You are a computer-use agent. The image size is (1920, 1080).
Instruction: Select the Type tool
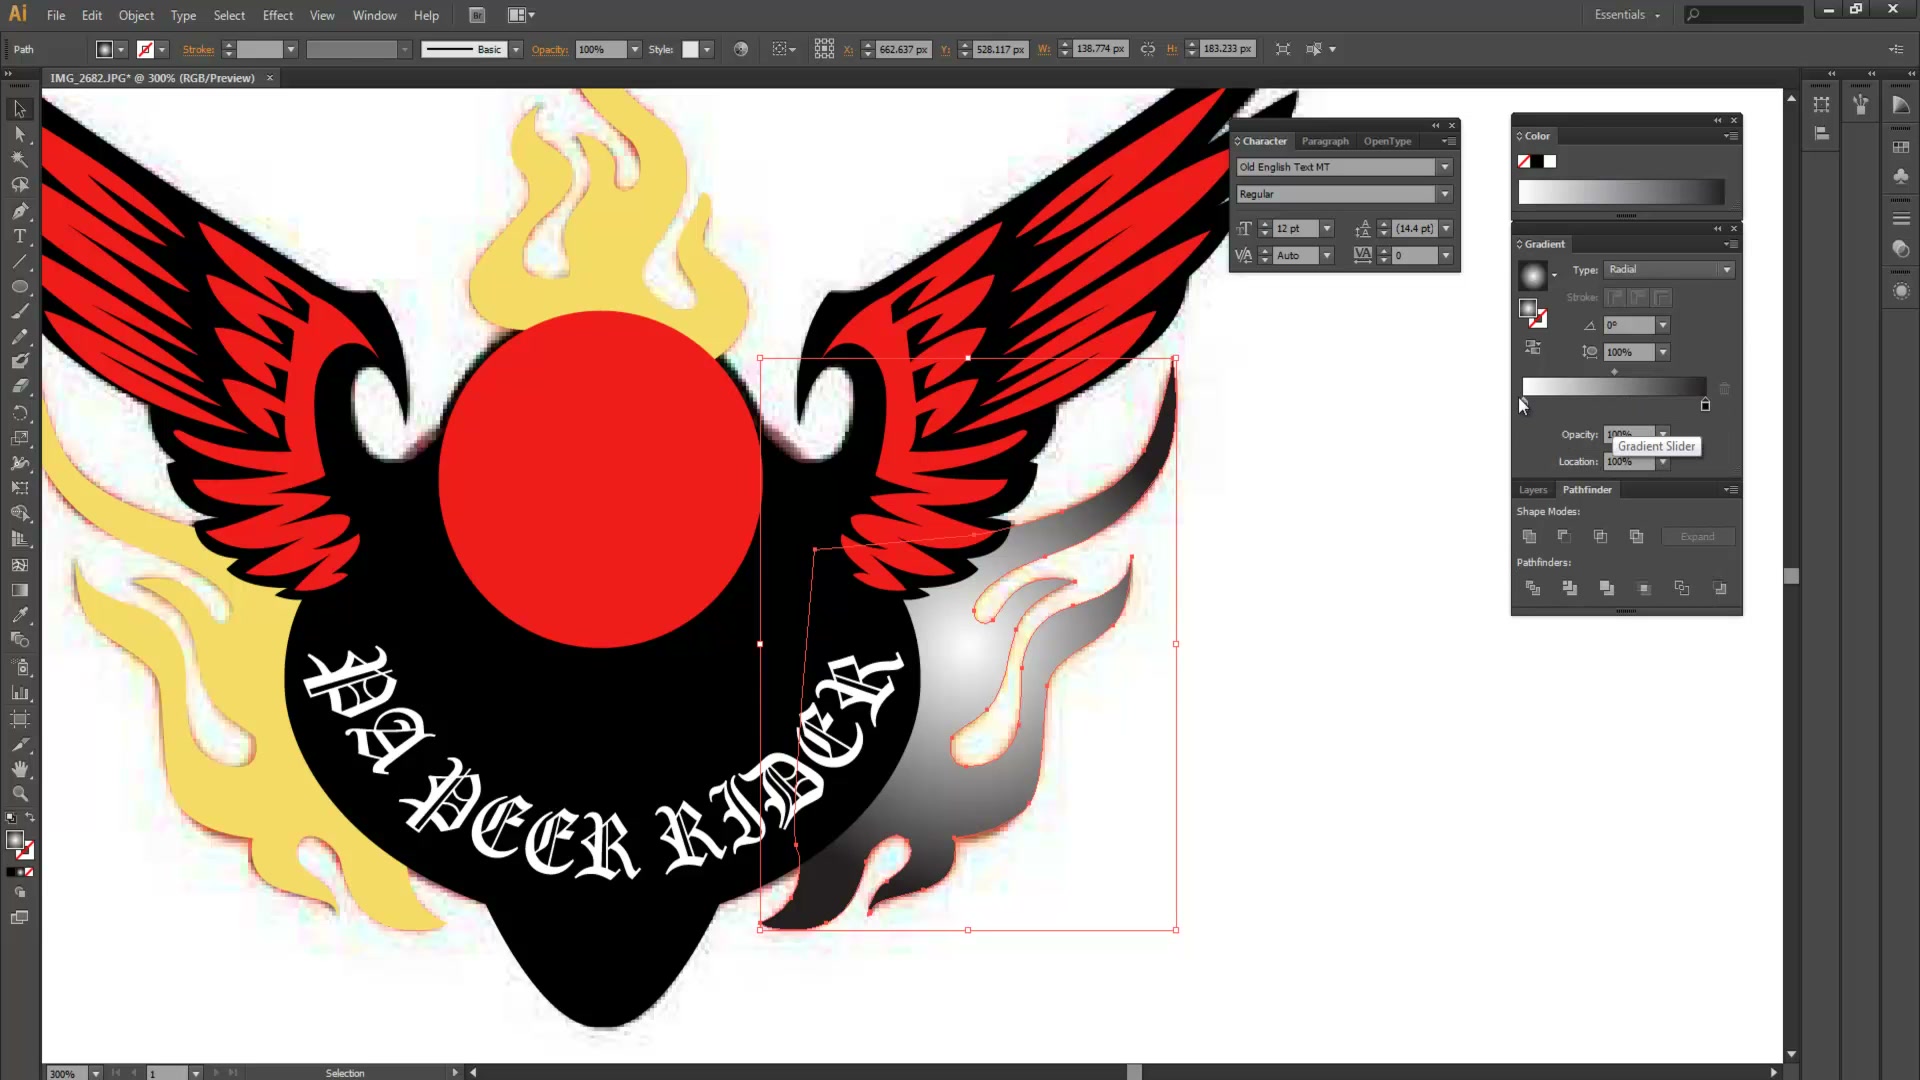(19, 236)
